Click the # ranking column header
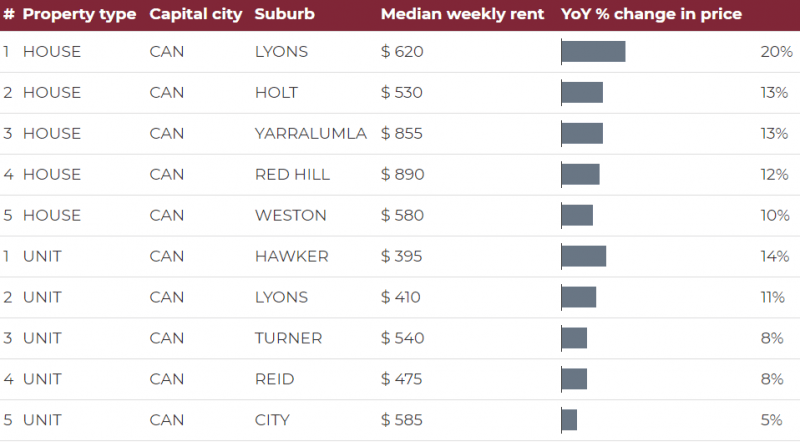This screenshot has height=442, width=800. (x=8, y=14)
